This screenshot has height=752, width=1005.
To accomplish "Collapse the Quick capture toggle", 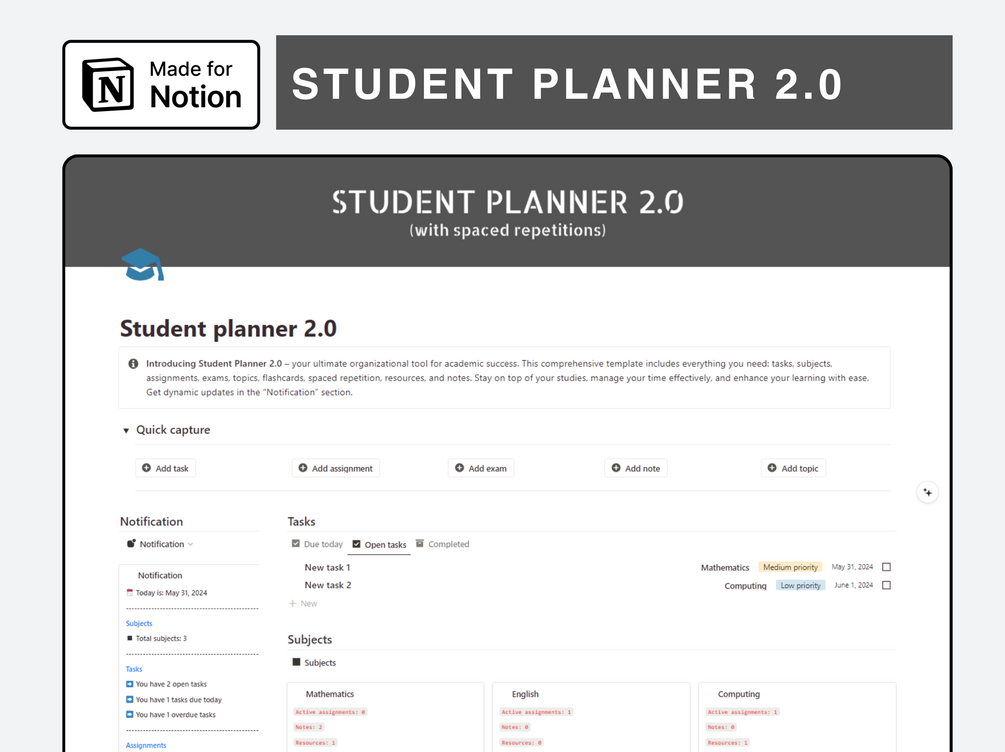I will click(x=126, y=430).
